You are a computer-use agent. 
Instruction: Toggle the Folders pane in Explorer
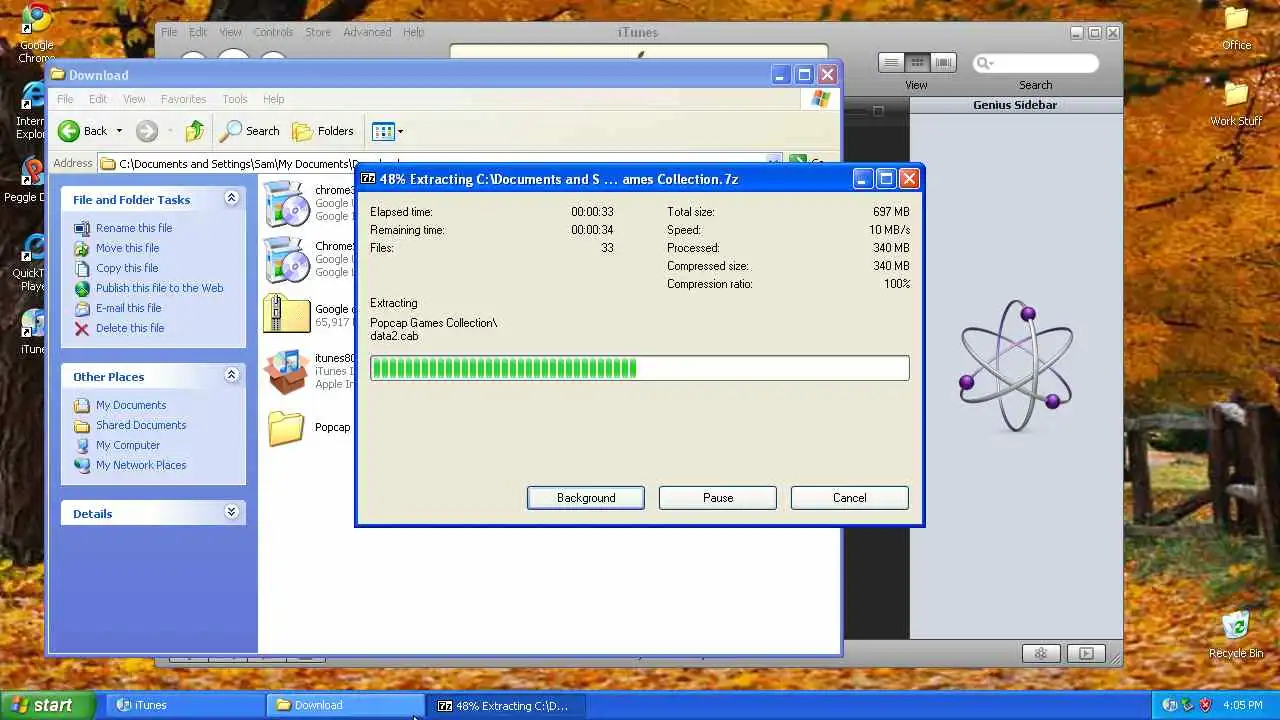323,131
